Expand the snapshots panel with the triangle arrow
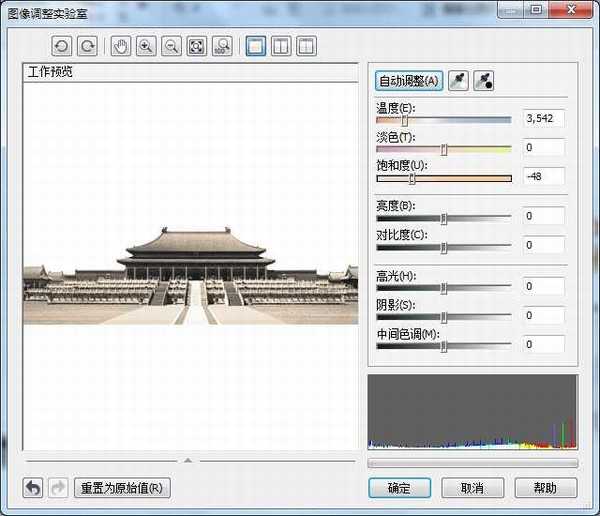This screenshot has height=516, width=600. (188, 460)
